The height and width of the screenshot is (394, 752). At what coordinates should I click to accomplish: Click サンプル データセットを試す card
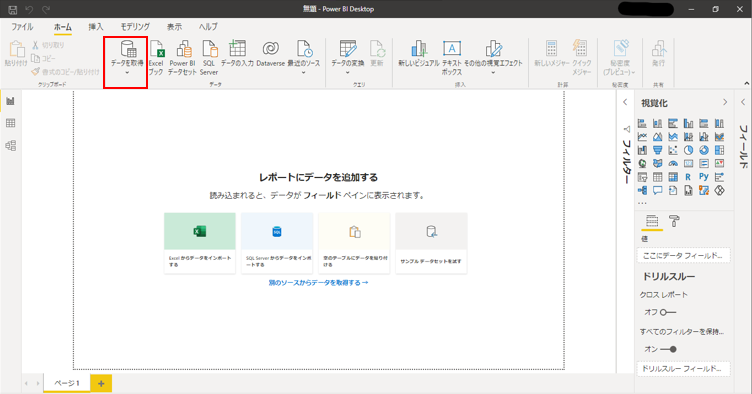(431, 243)
